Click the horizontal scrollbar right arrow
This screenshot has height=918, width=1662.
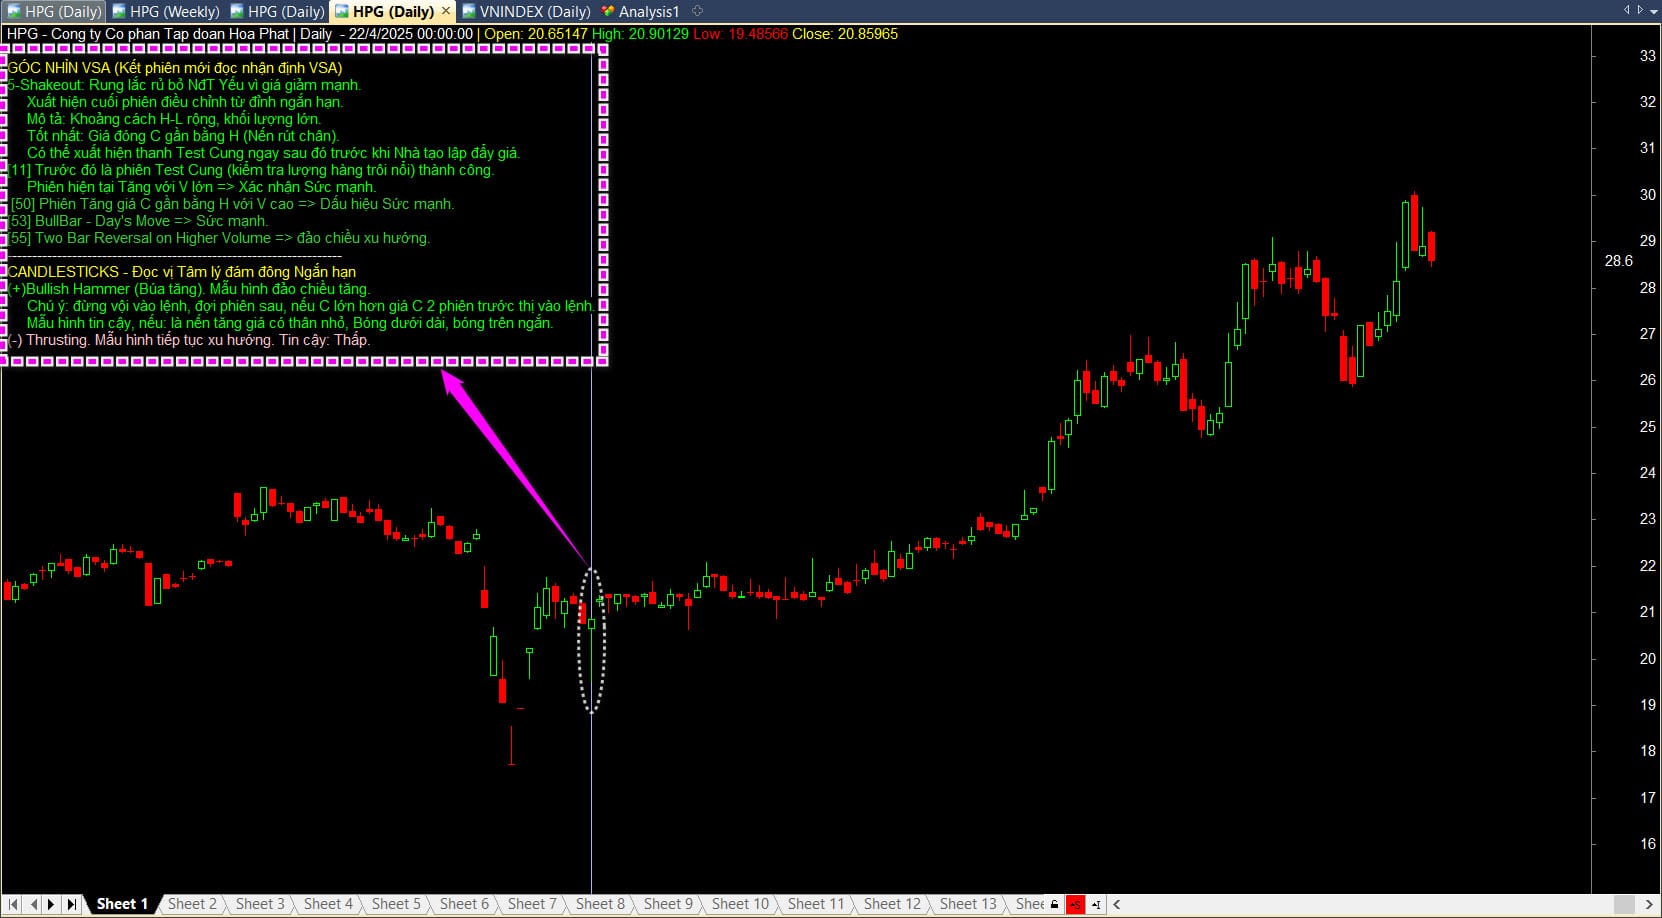coord(1649,904)
